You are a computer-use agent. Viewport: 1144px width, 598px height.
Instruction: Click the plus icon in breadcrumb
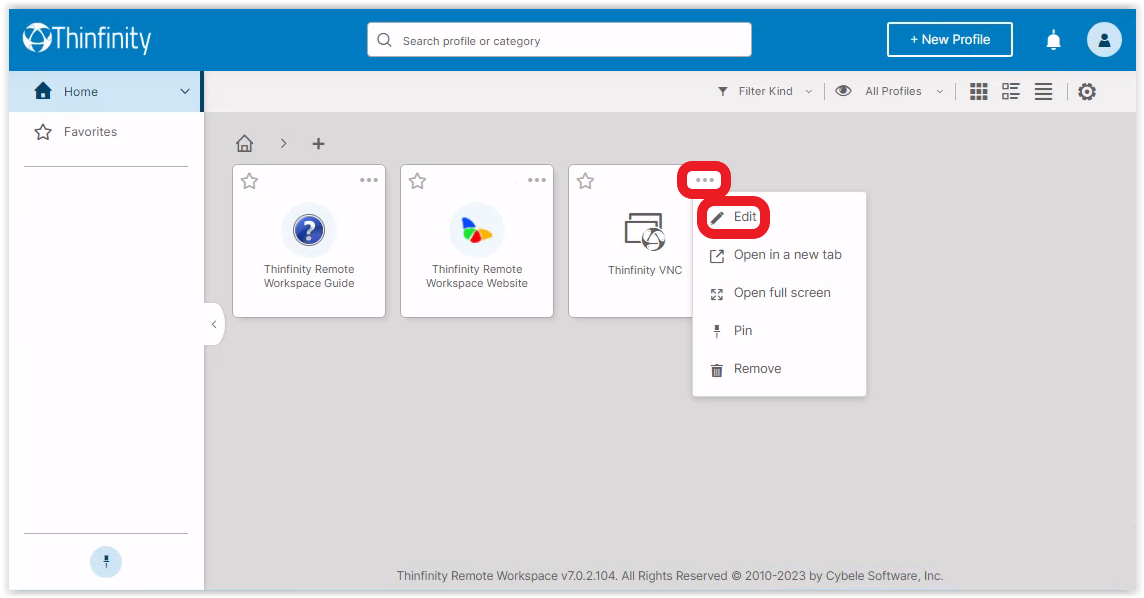(x=318, y=144)
